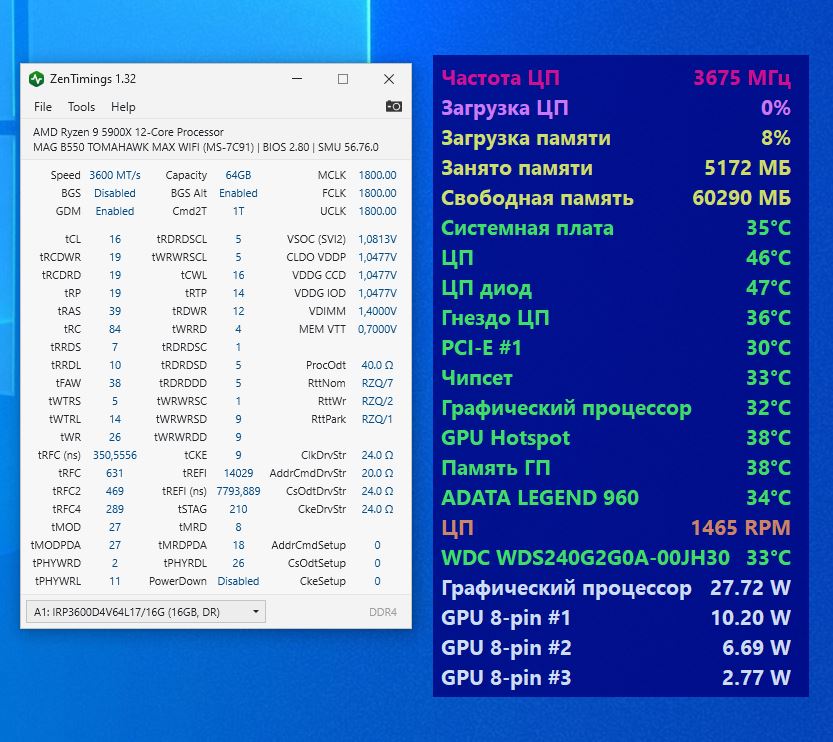Click the MCLK 1800.00 value
833x742 pixels.
(x=377, y=175)
